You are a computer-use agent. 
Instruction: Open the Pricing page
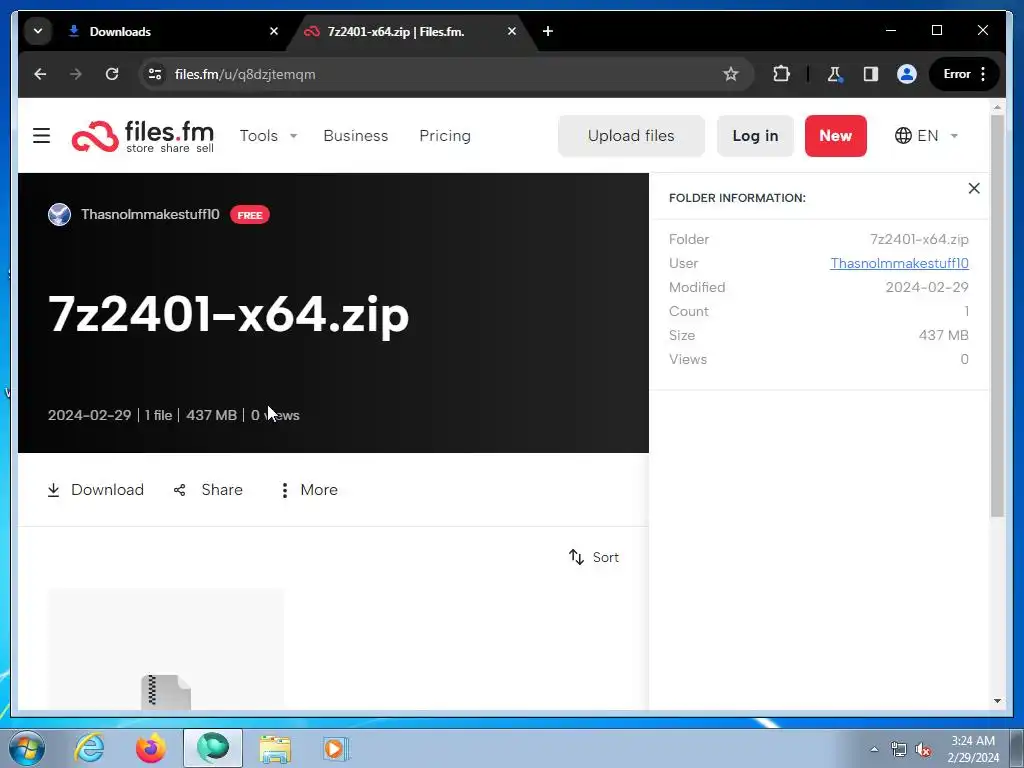pyautogui.click(x=445, y=136)
